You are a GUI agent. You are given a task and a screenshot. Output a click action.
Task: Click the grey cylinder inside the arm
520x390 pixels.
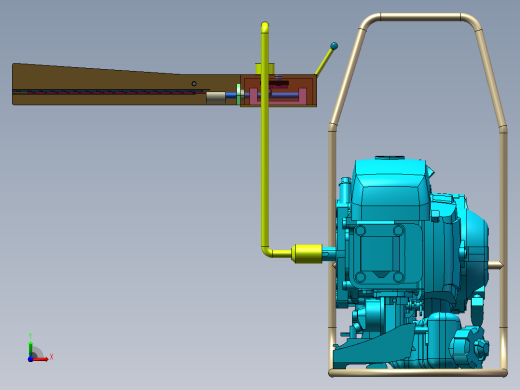pyautogui.click(x=216, y=97)
